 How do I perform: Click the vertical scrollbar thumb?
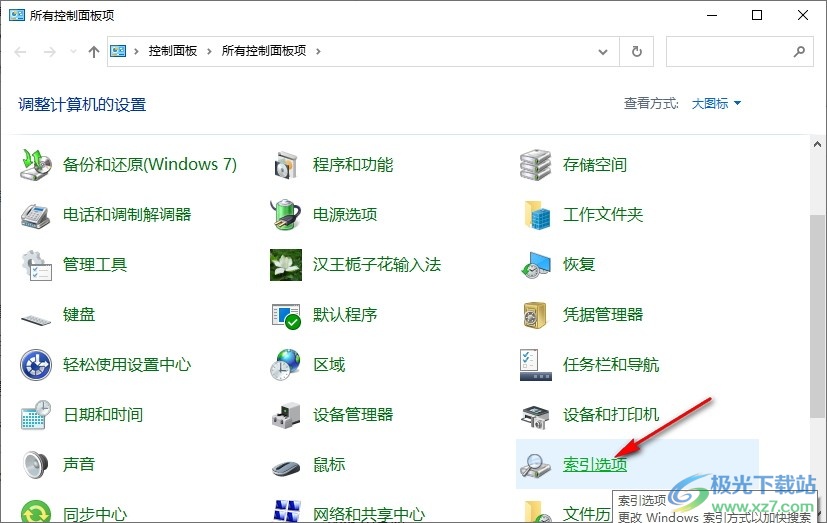817,316
